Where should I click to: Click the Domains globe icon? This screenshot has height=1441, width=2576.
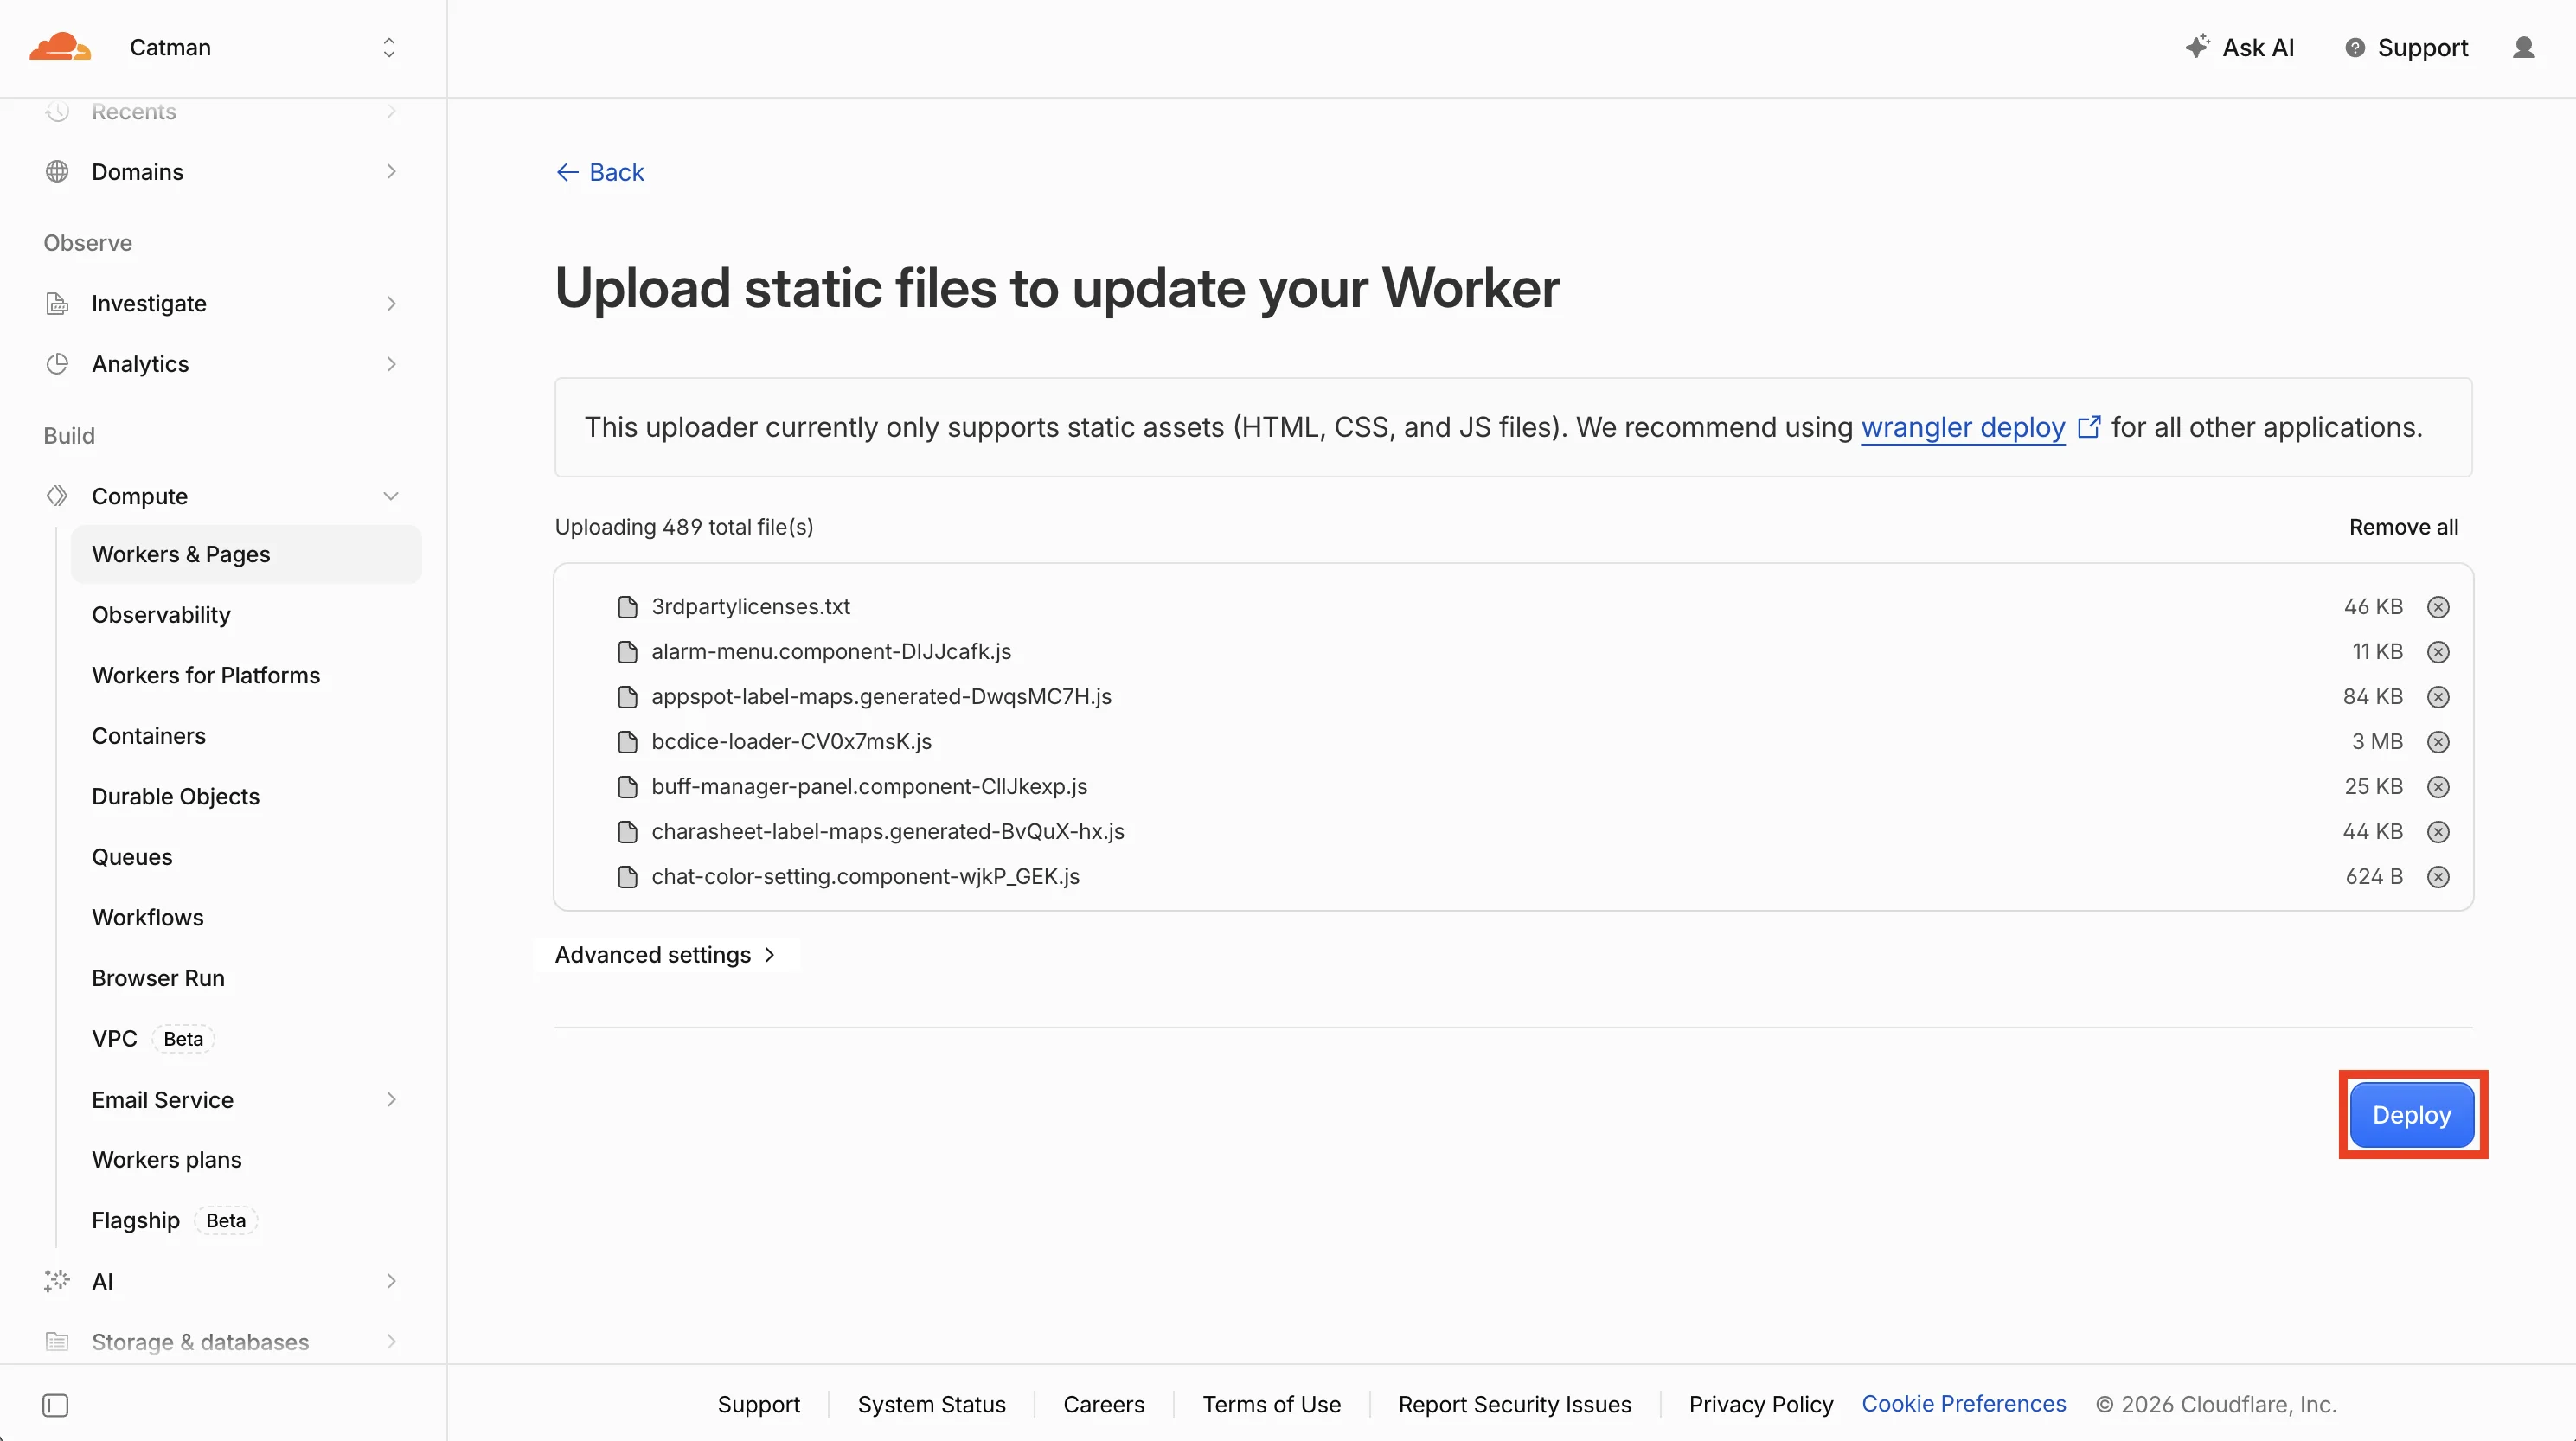pos(57,172)
